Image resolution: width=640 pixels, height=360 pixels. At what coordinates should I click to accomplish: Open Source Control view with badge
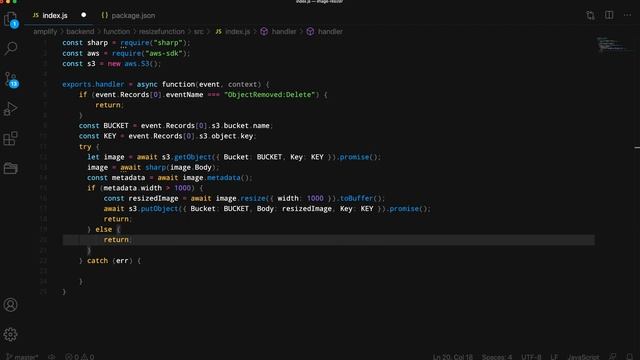pos(11,79)
